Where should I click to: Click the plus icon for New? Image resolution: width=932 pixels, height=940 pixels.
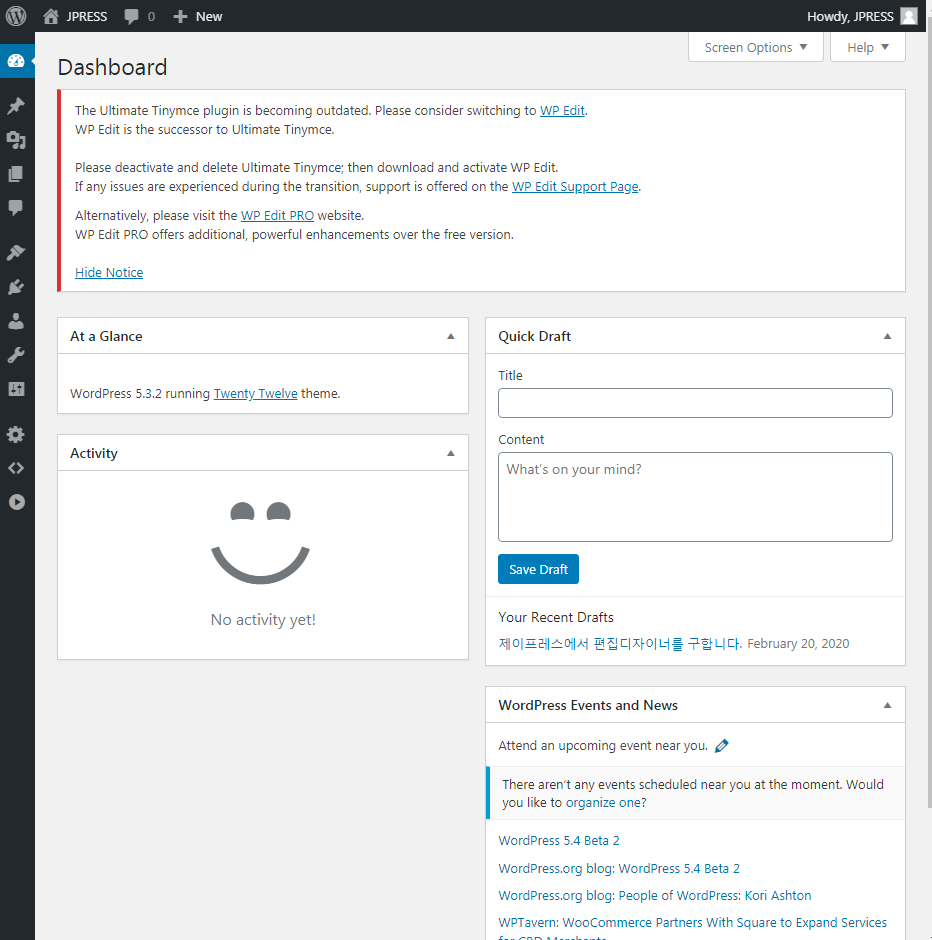[180, 16]
